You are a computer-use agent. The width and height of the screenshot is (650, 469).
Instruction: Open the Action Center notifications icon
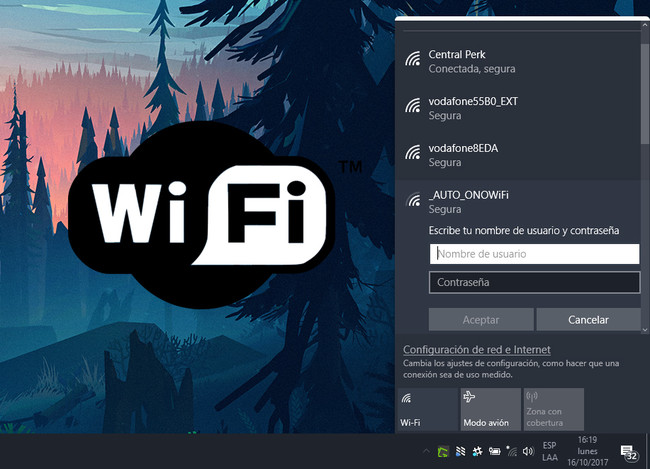(628, 452)
